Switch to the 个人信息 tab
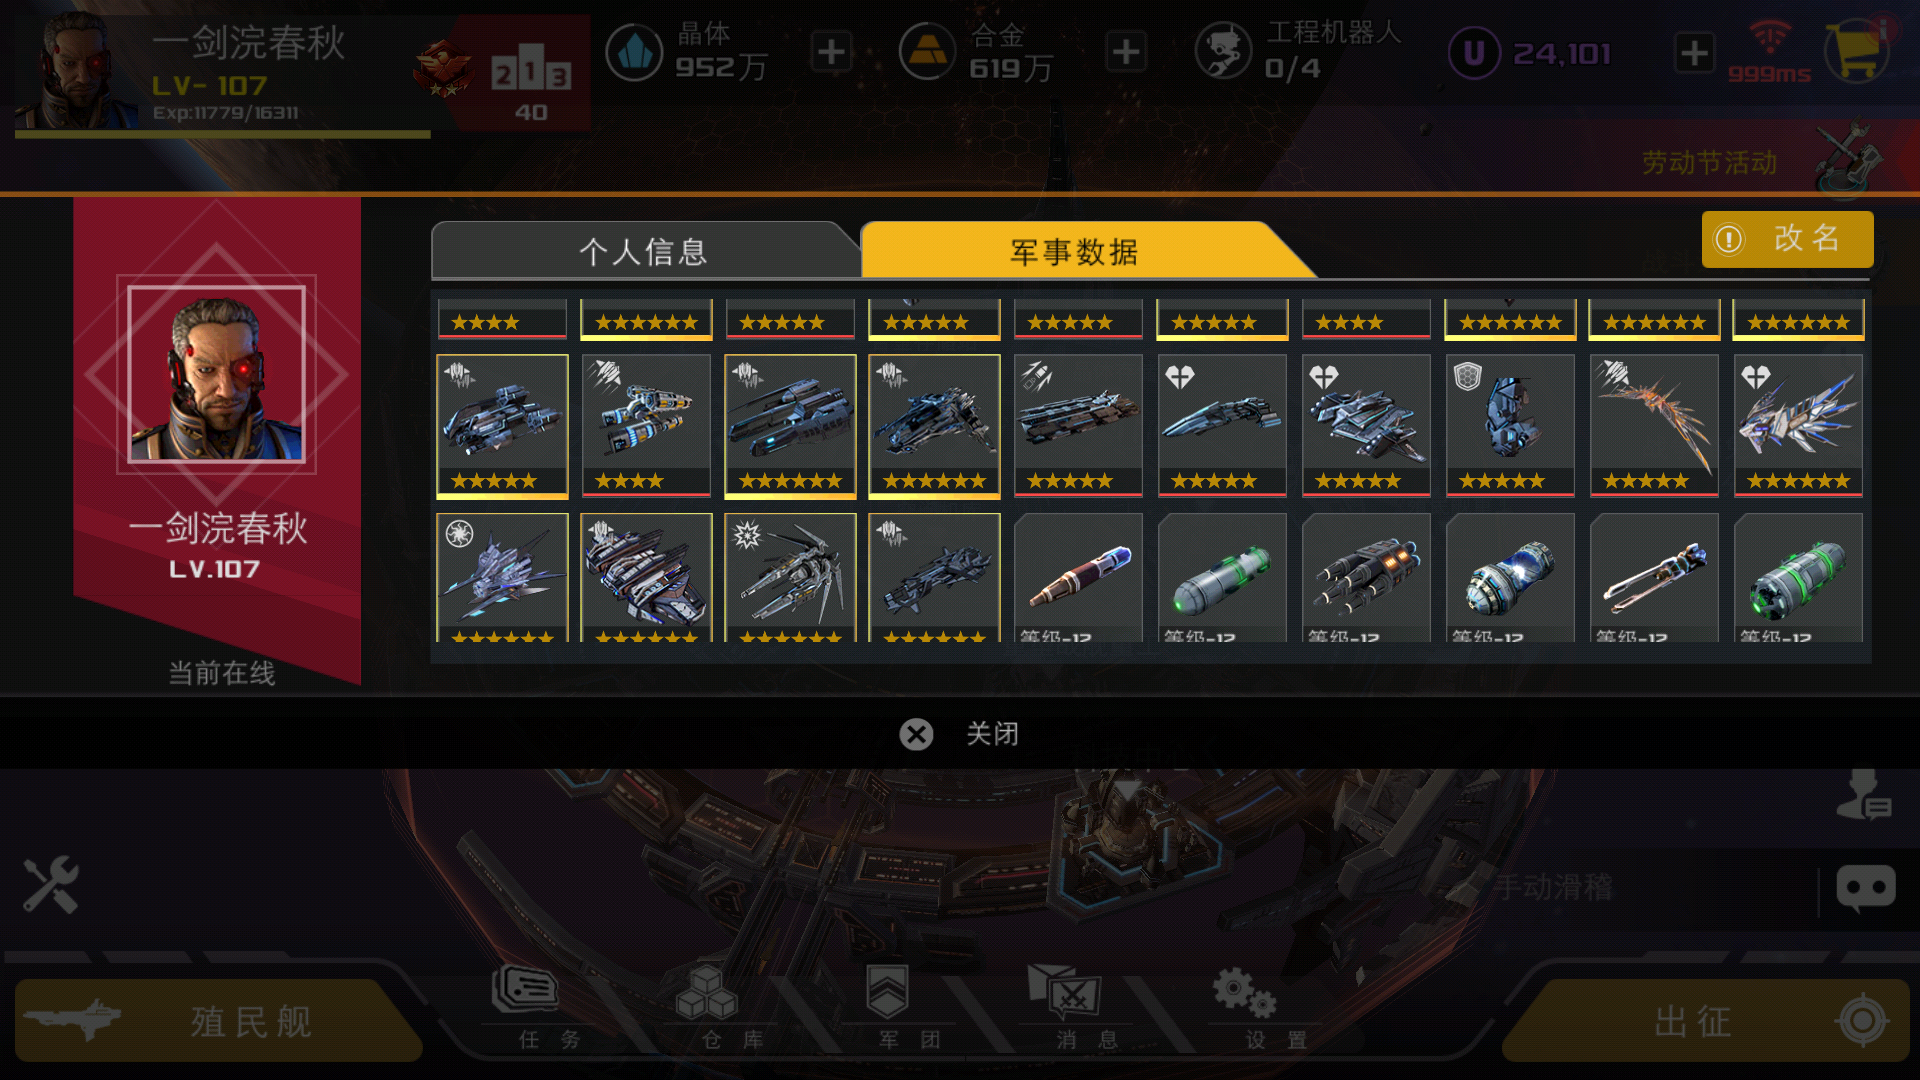Viewport: 1920px width, 1080px height. tap(644, 251)
